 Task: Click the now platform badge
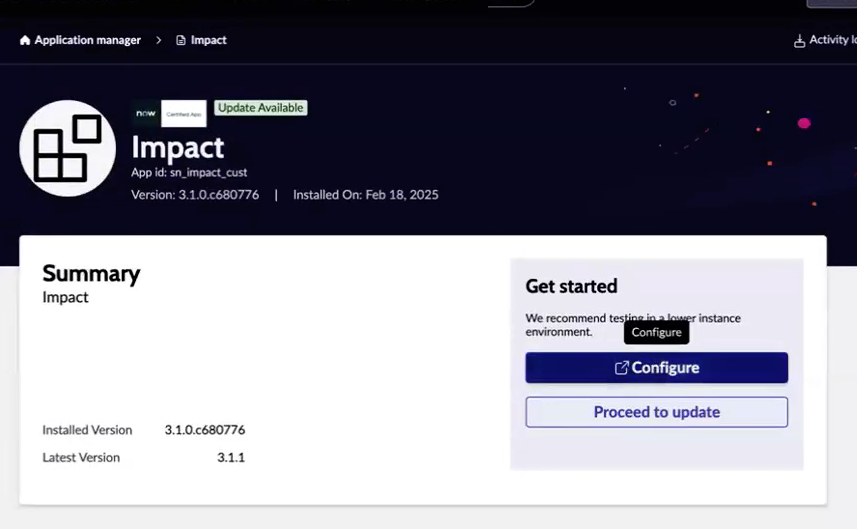tap(146, 114)
